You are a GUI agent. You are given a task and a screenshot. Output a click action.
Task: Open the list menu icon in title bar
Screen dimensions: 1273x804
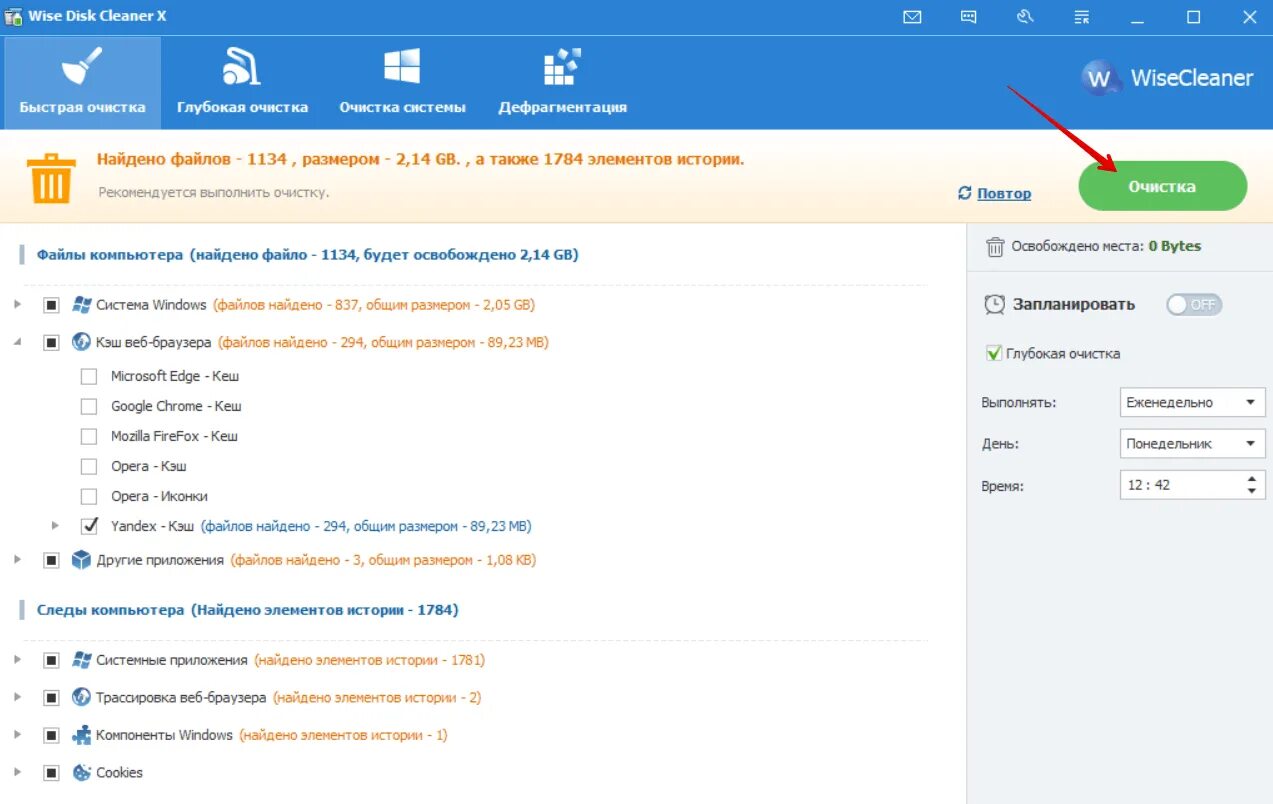1081,17
